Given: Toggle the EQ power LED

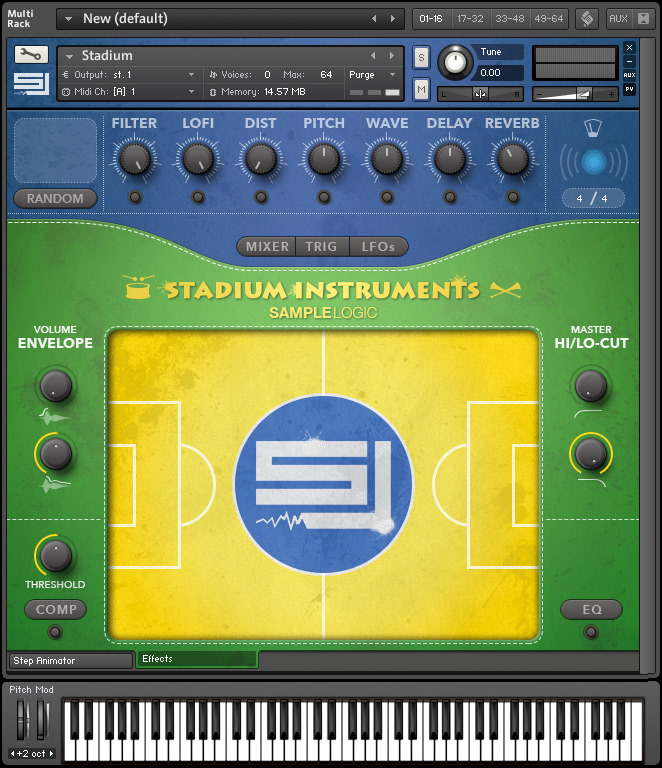Looking at the screenshot, I should click(591, 632).
